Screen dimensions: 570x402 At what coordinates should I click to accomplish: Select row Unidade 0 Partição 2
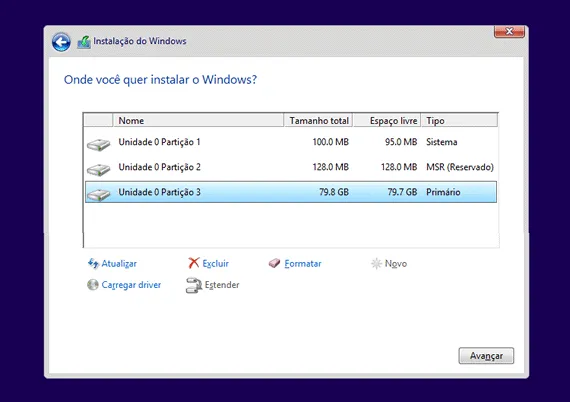coord(291,167)
